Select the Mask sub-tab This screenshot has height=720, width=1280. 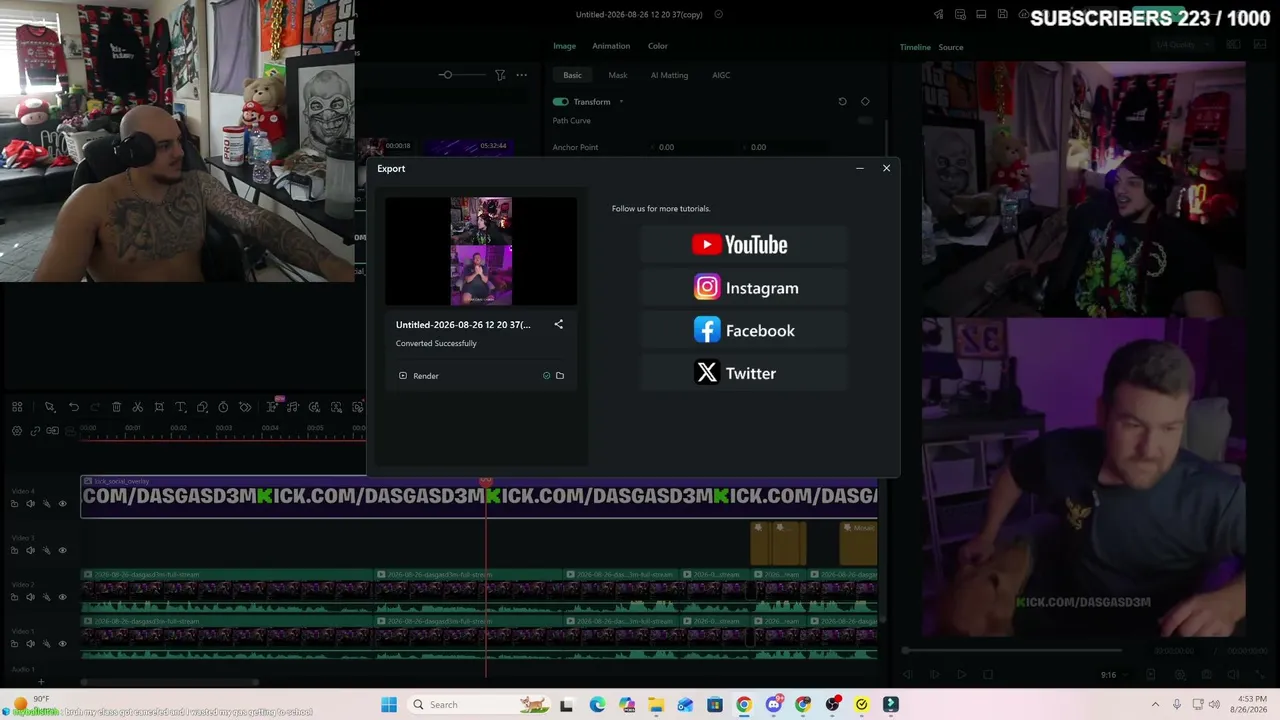618,75
